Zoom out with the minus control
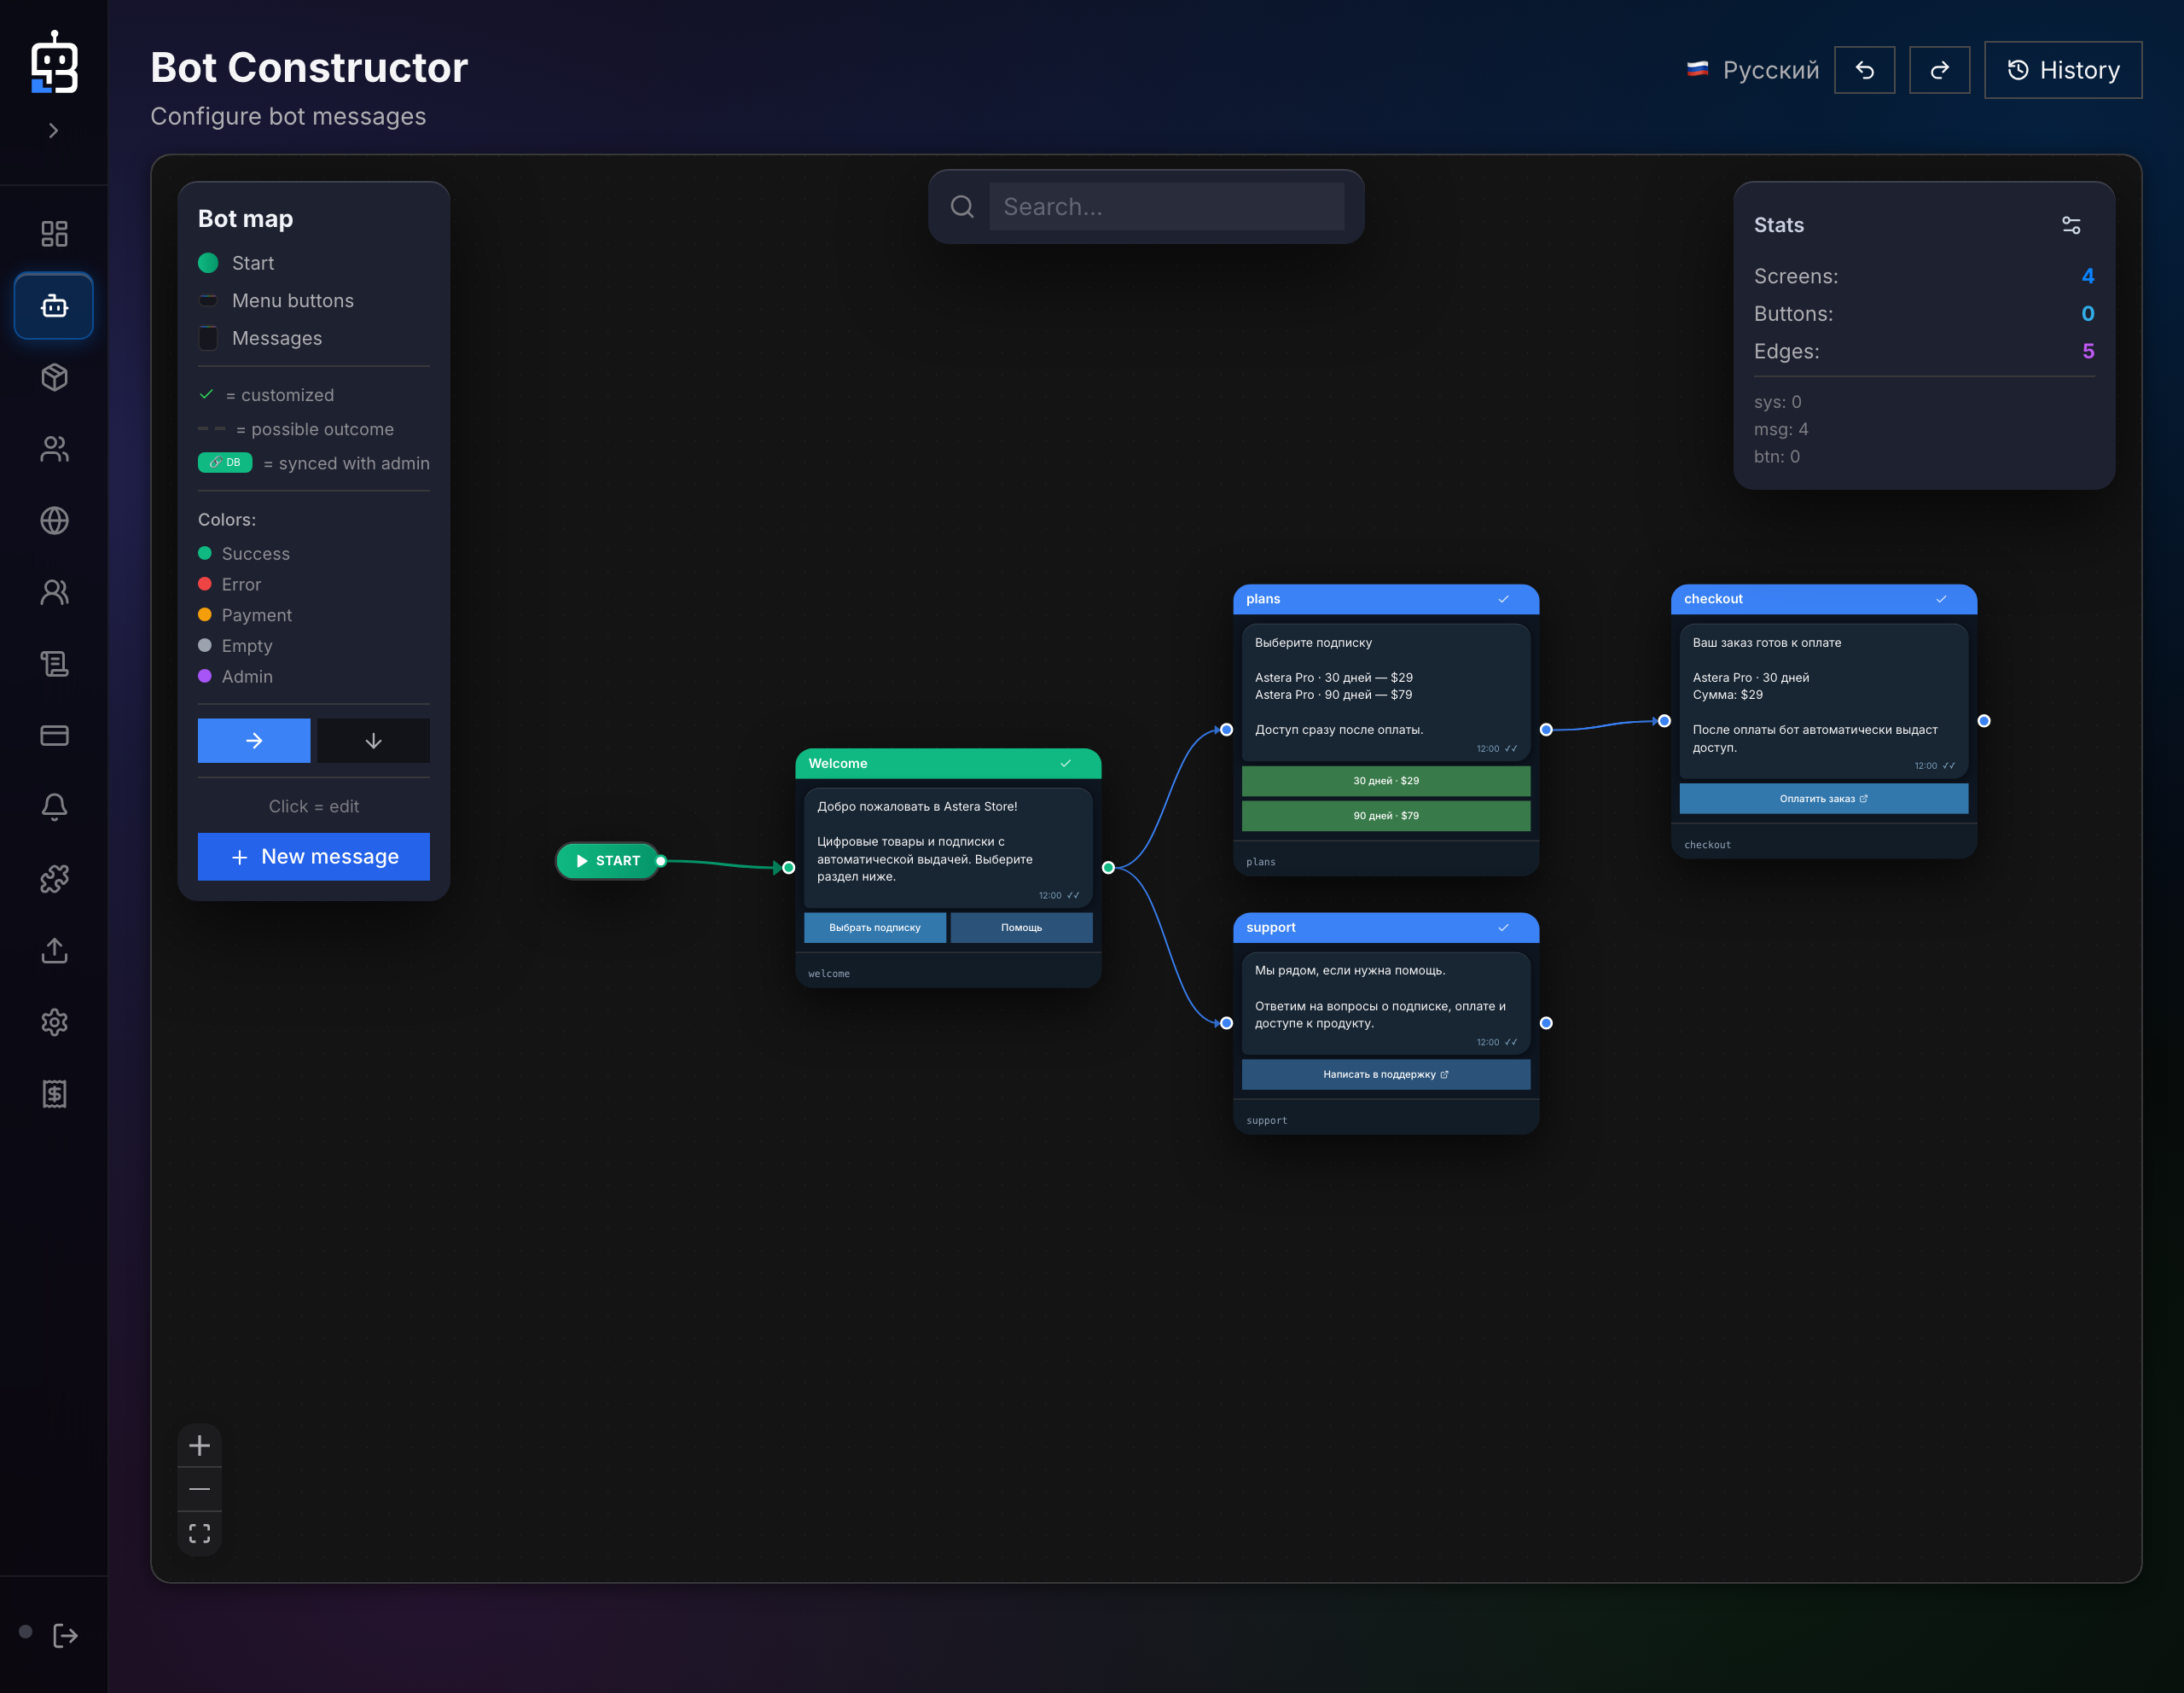This screenshot has width=2184, height=1693. [x=199, y=1489]
